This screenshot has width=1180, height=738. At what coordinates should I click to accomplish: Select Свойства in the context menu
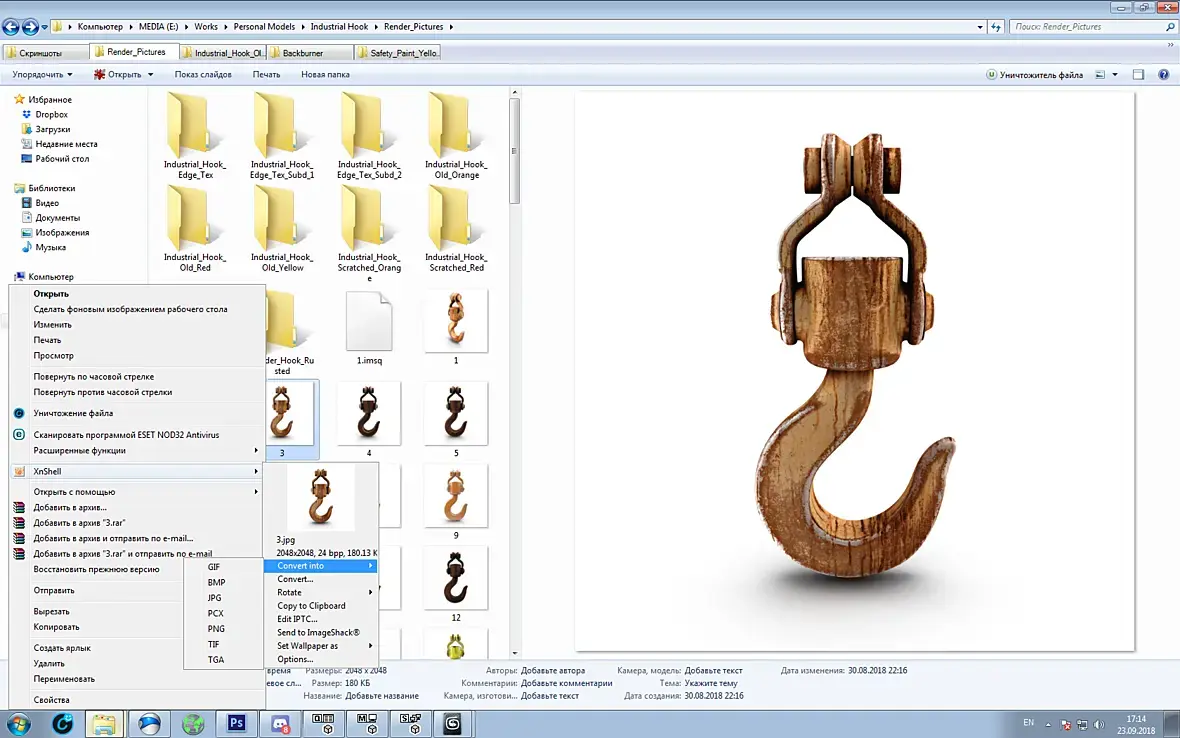[x=51, y=700]
